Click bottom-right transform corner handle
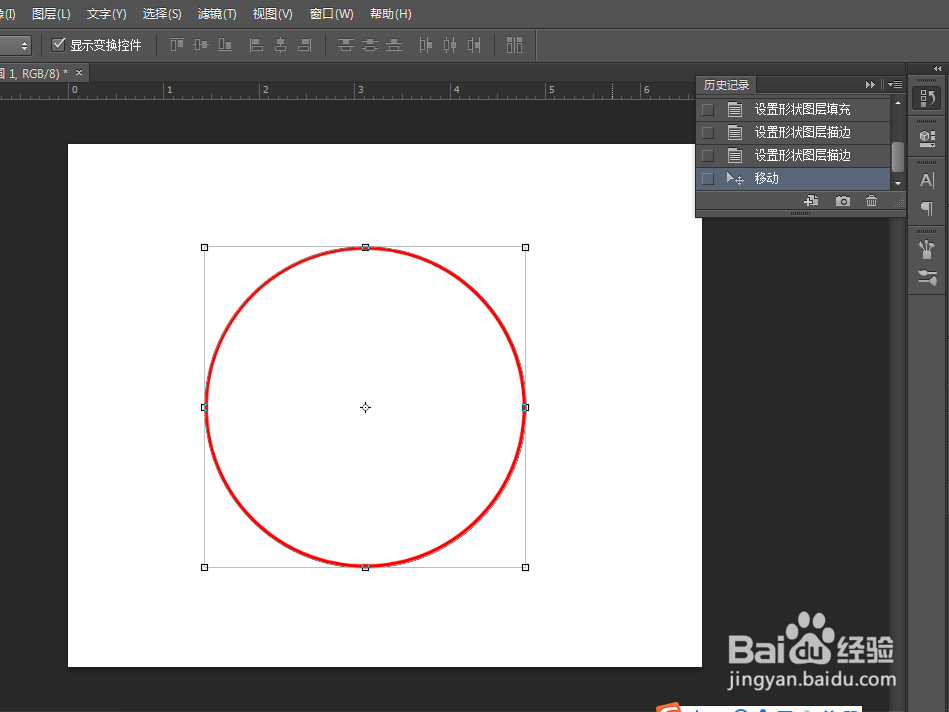Image resolution: width=949 pixels, height=712 pixels. click(x=525, y=567)
